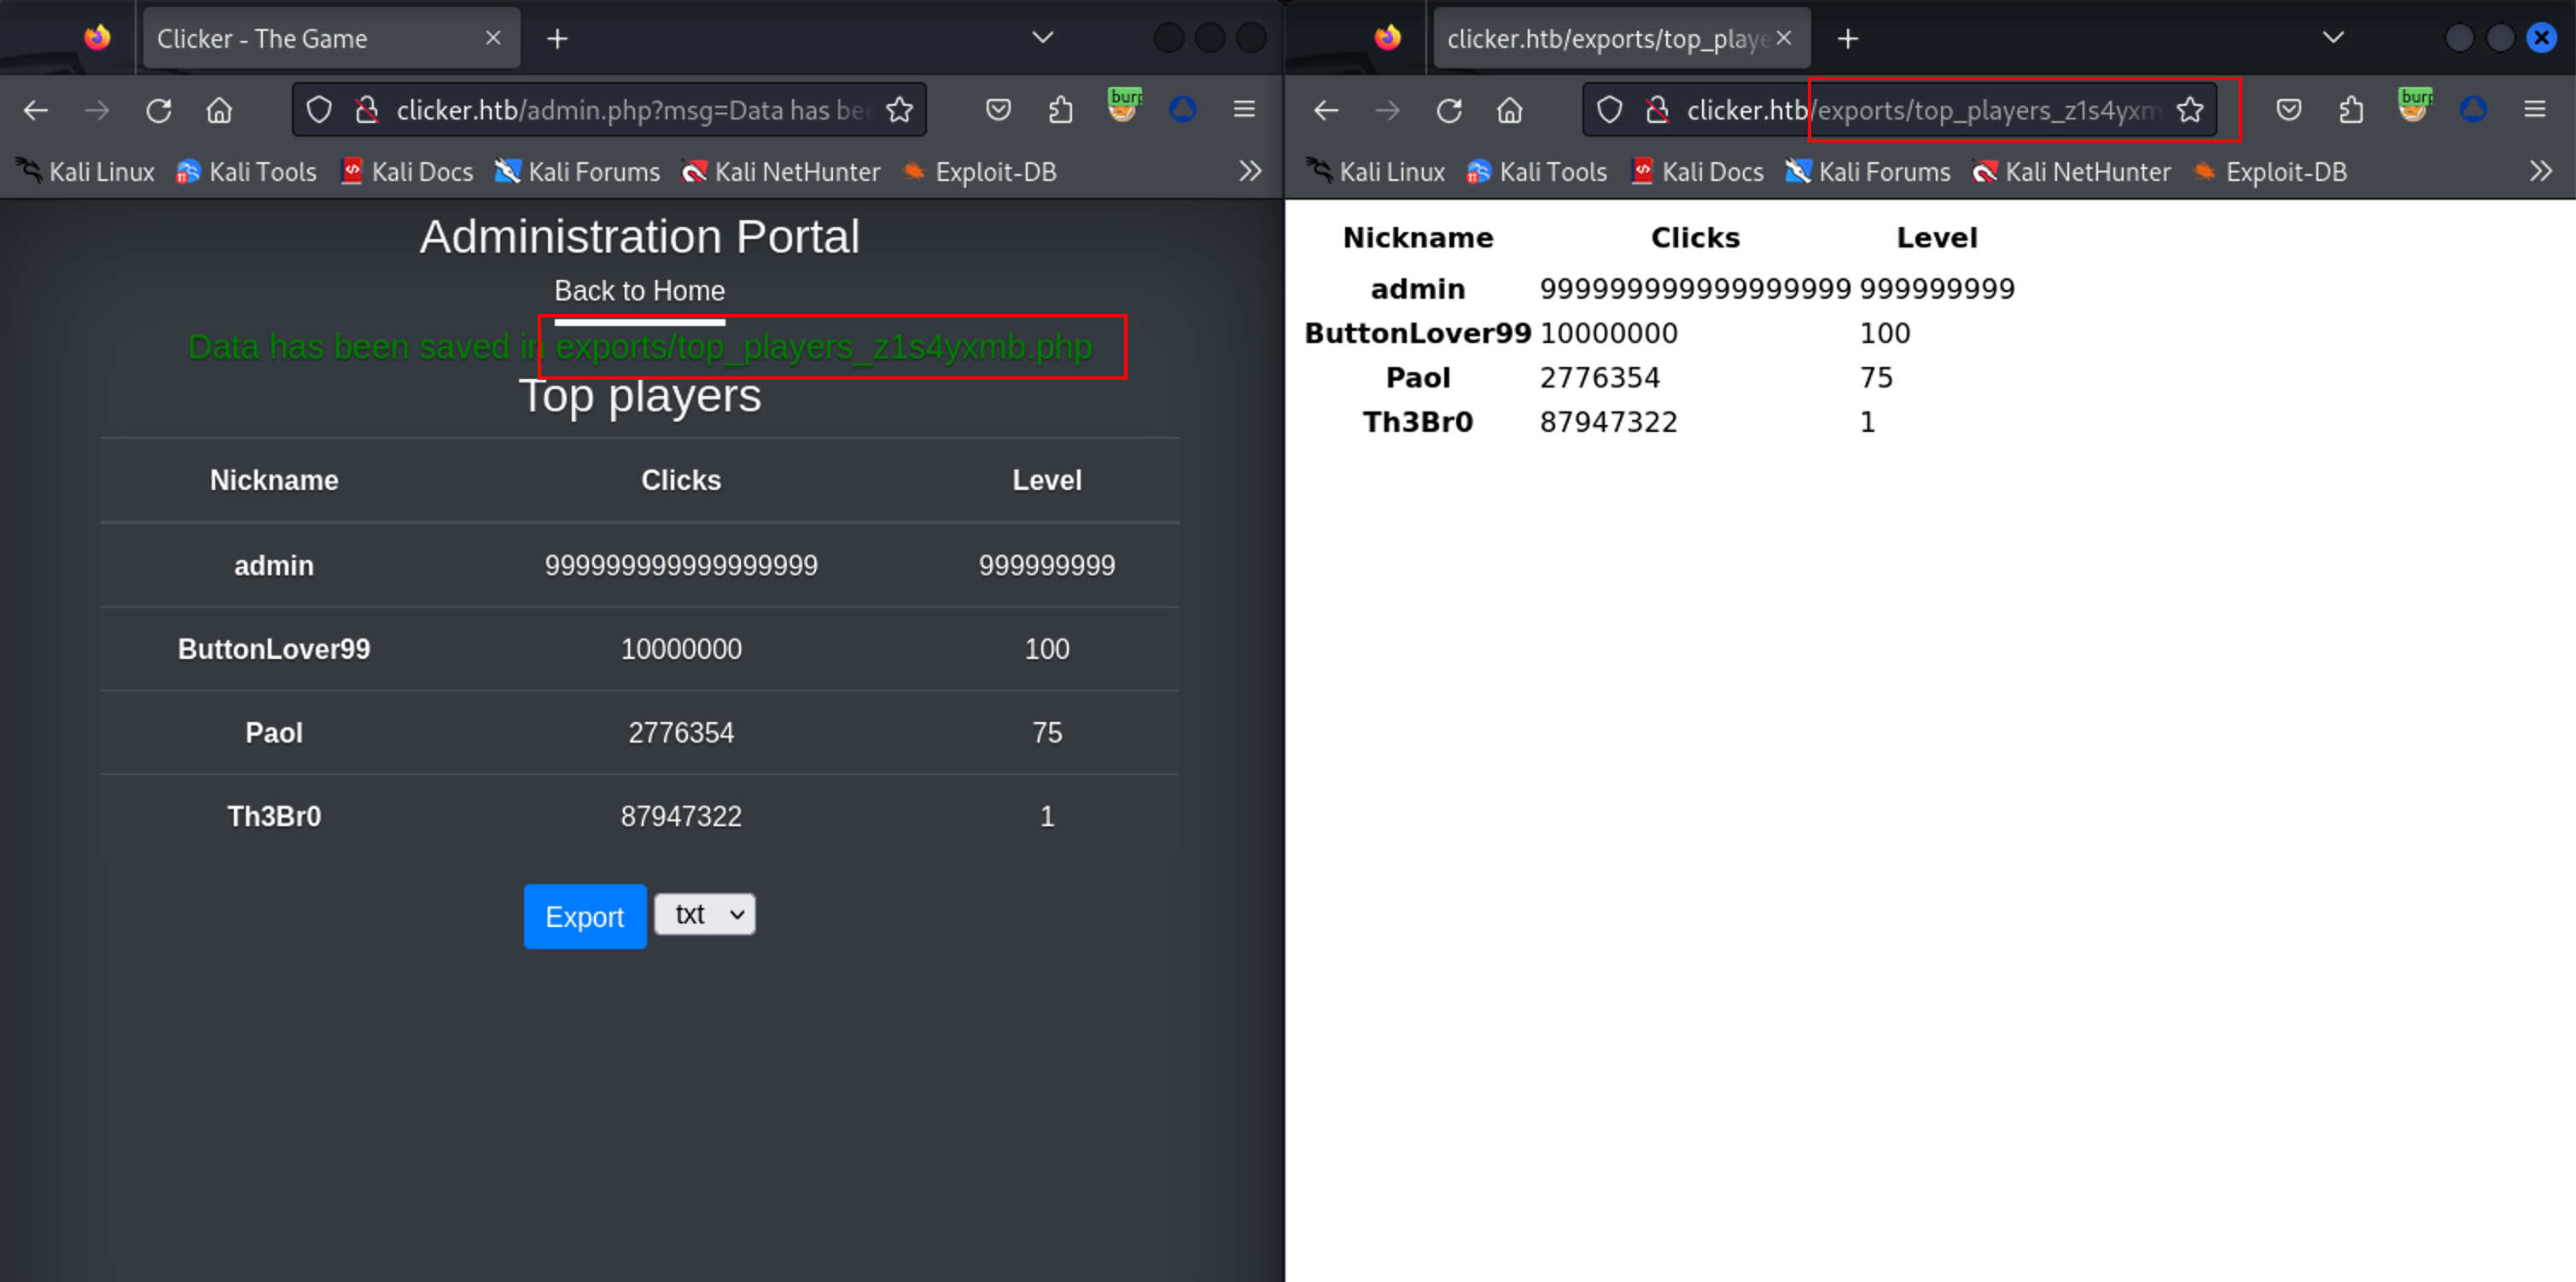Open Pocket save icon in left window
The width and height of the screenshot is (2576, 1282).
pyautogui.click(x=998, y=110)
